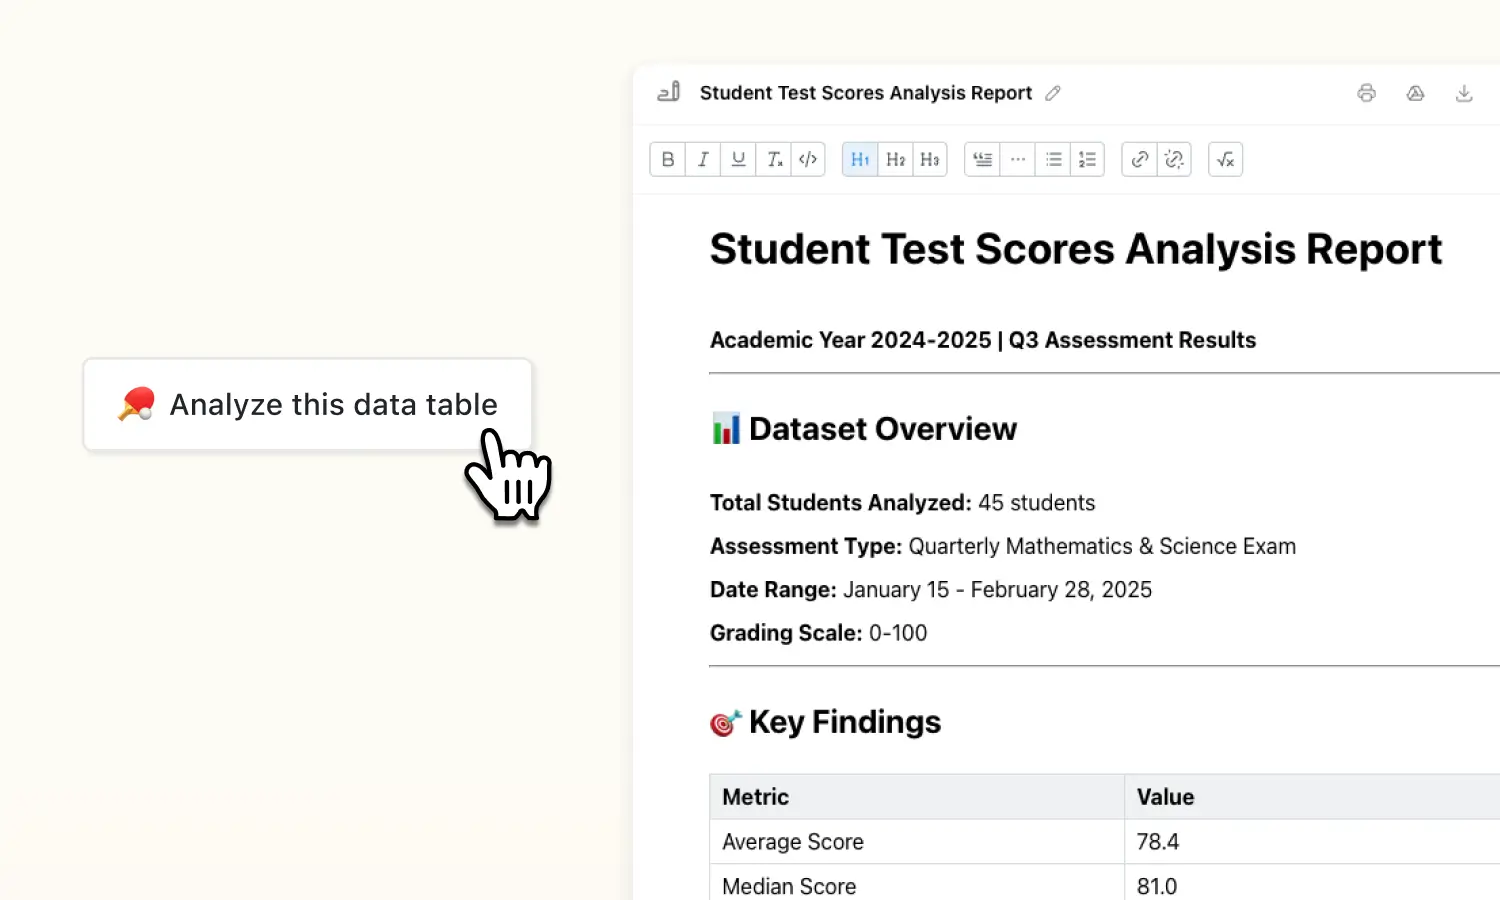
Task: Apply Heading 2 style
Action: pos(894,159)
